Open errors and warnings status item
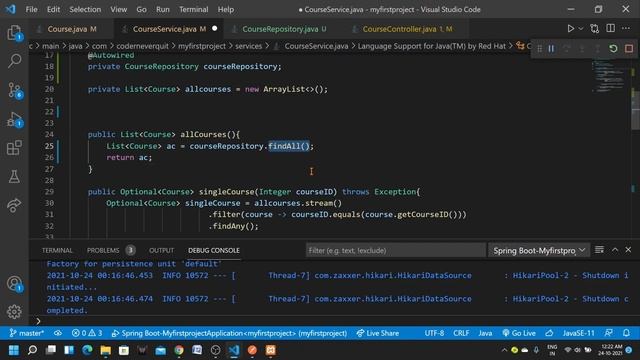The height and width of the screenshot is (360, 640). pyautogui.click(x=87, y=333)
